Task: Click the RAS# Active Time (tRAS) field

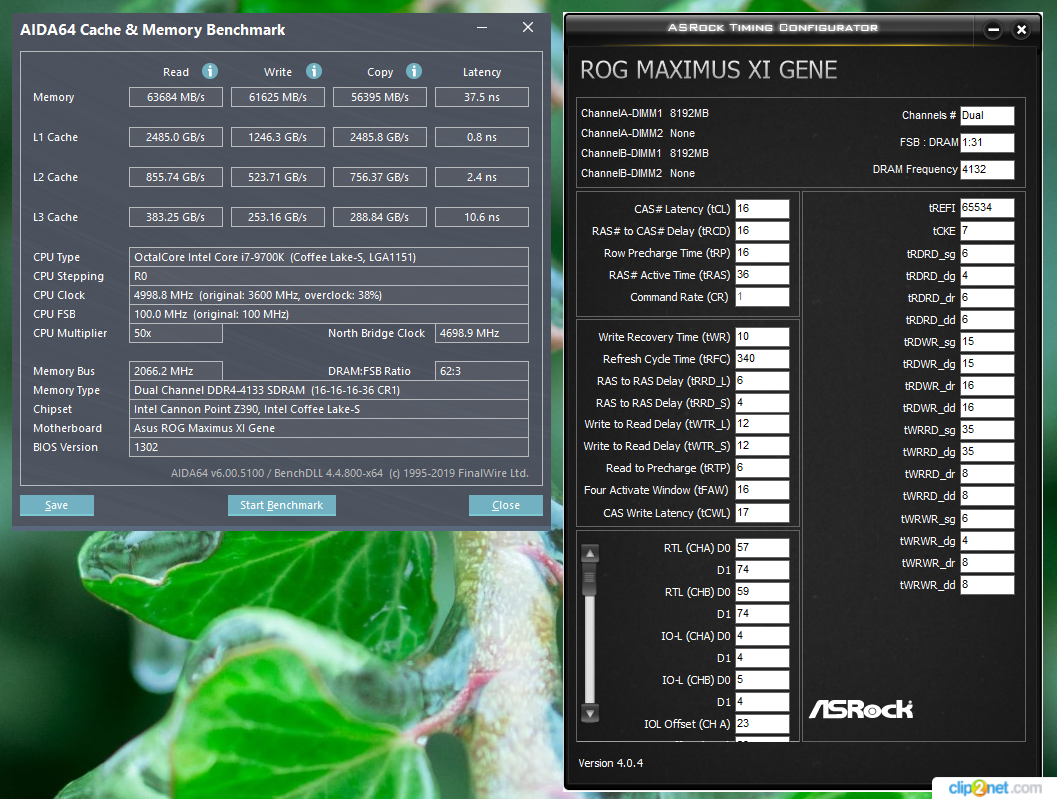Action: coord(762,275)
